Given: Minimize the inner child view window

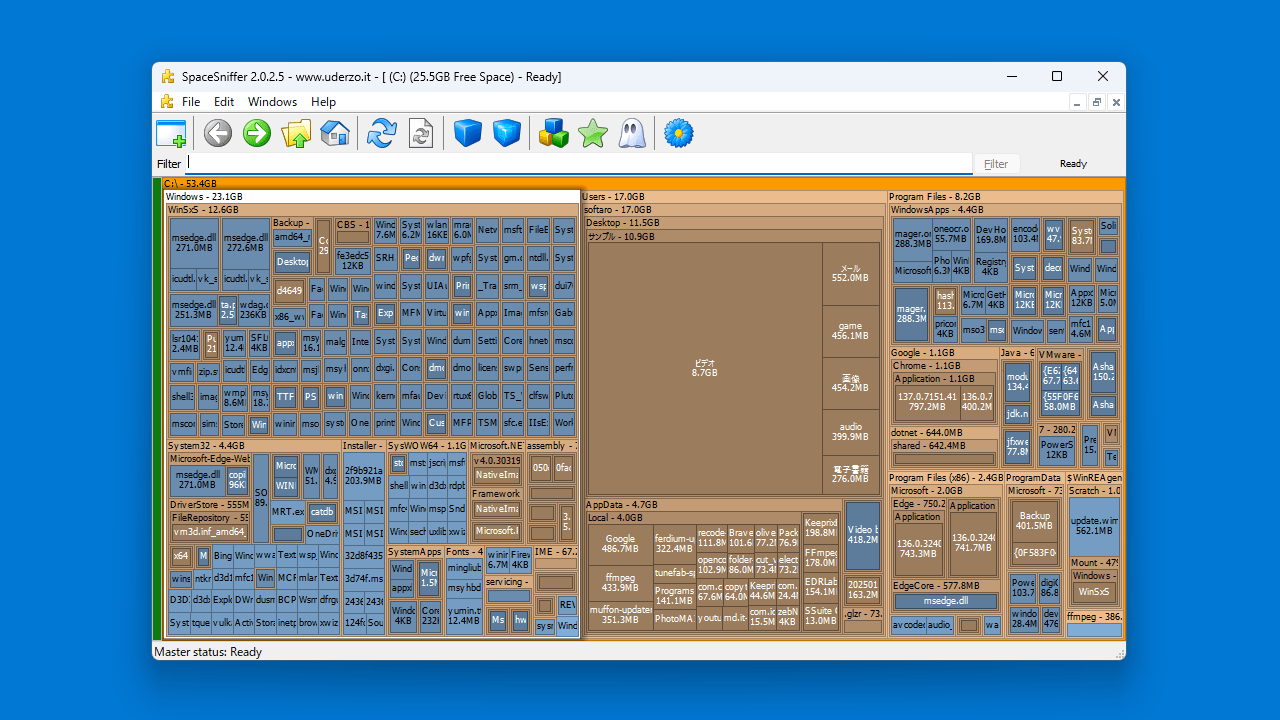Looking at the screenshot, I should (x=1077, y=102).
